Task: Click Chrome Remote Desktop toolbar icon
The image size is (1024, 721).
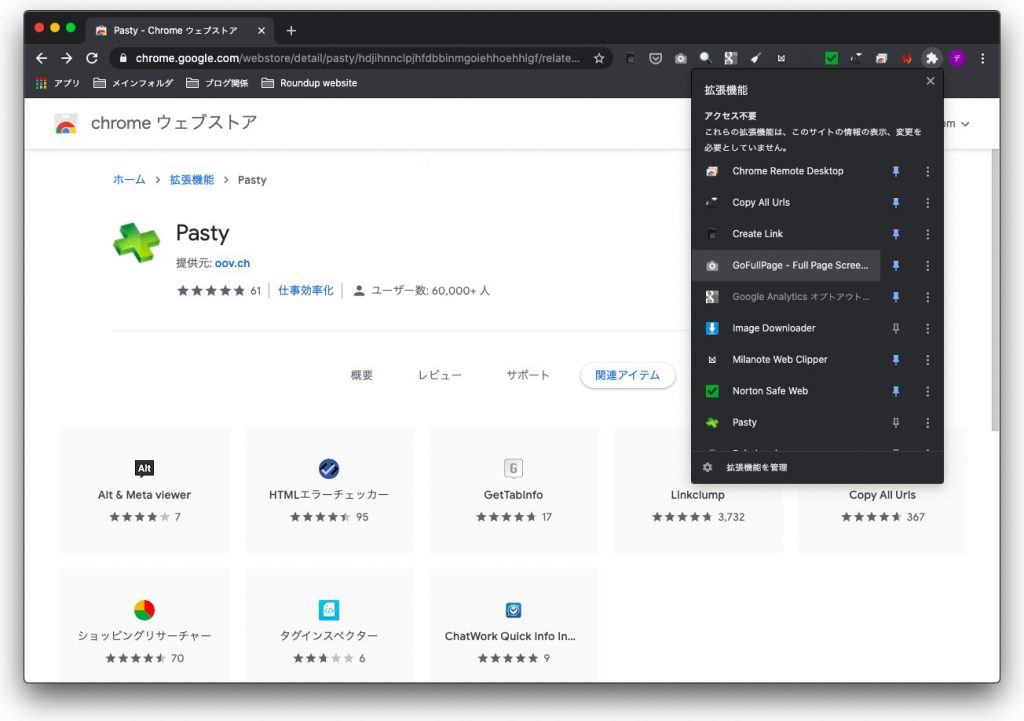Action: (882, 58)
